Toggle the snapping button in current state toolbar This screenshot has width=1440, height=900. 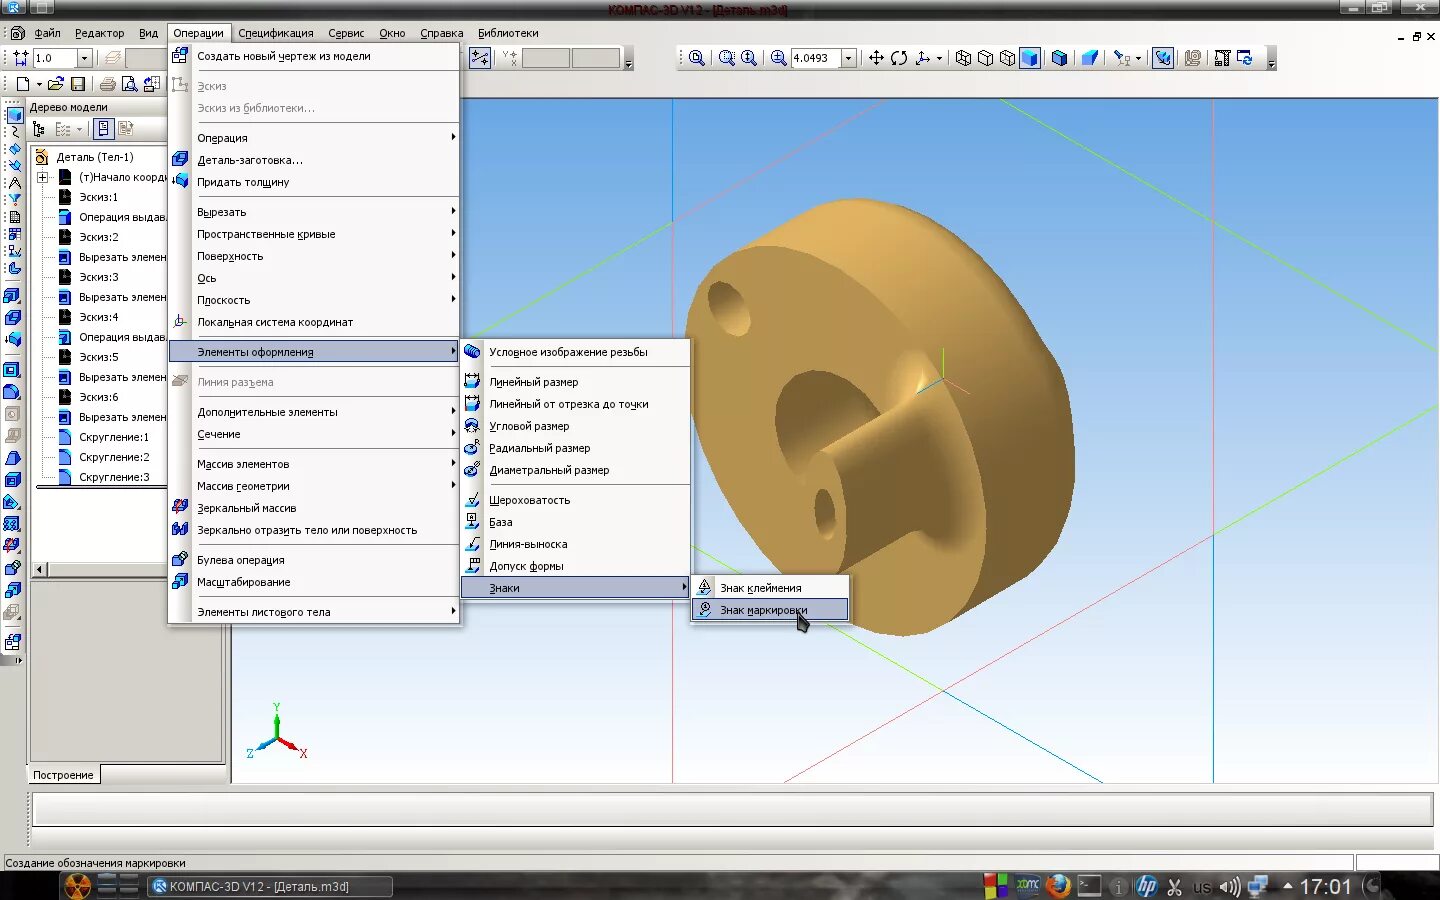pos(480,58)
